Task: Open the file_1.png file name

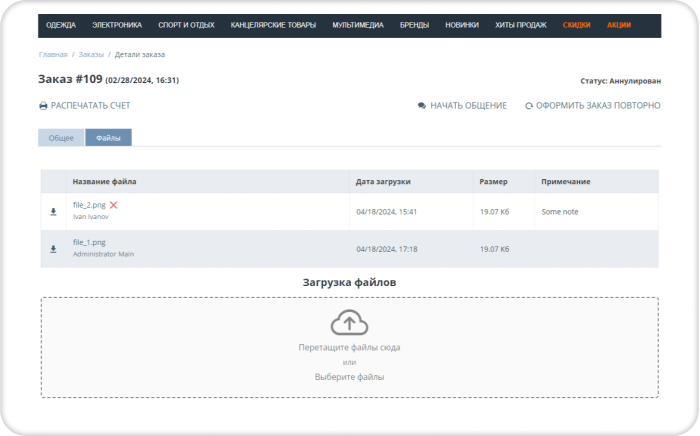Action: pos(89,242)
